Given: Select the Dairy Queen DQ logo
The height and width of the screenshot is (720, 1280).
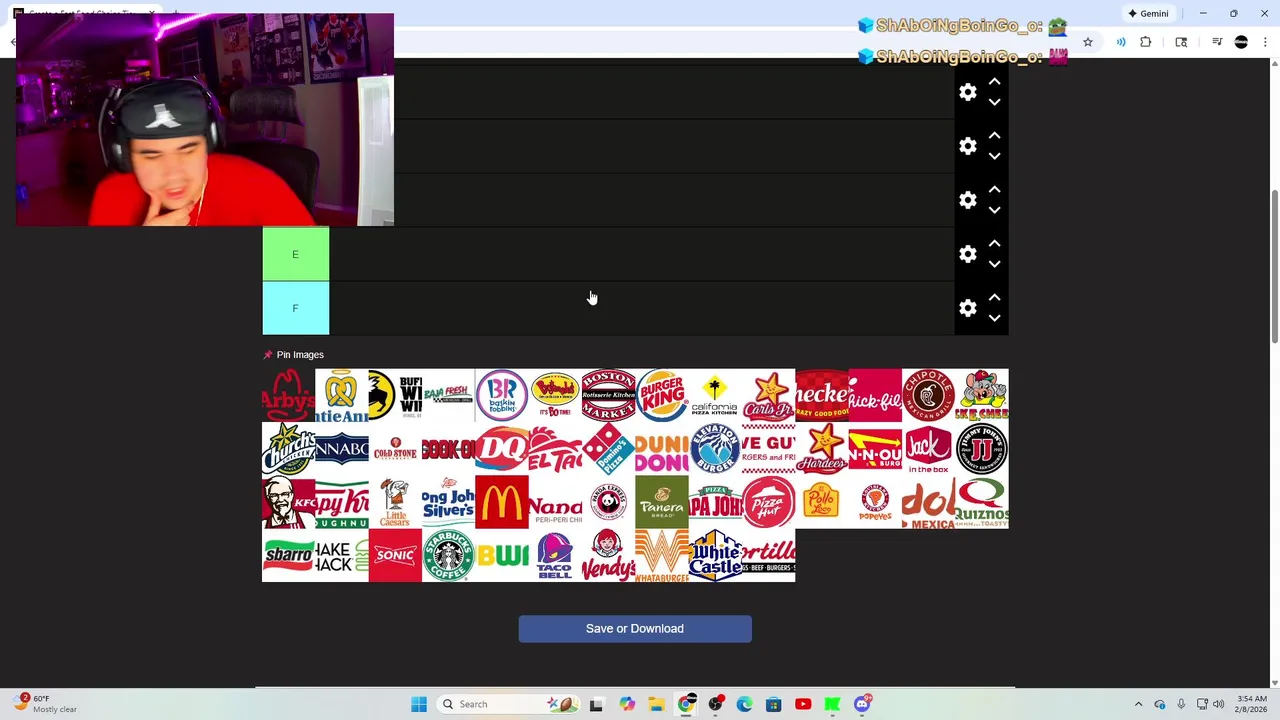Looking at the screenshot, I should 501,449.
